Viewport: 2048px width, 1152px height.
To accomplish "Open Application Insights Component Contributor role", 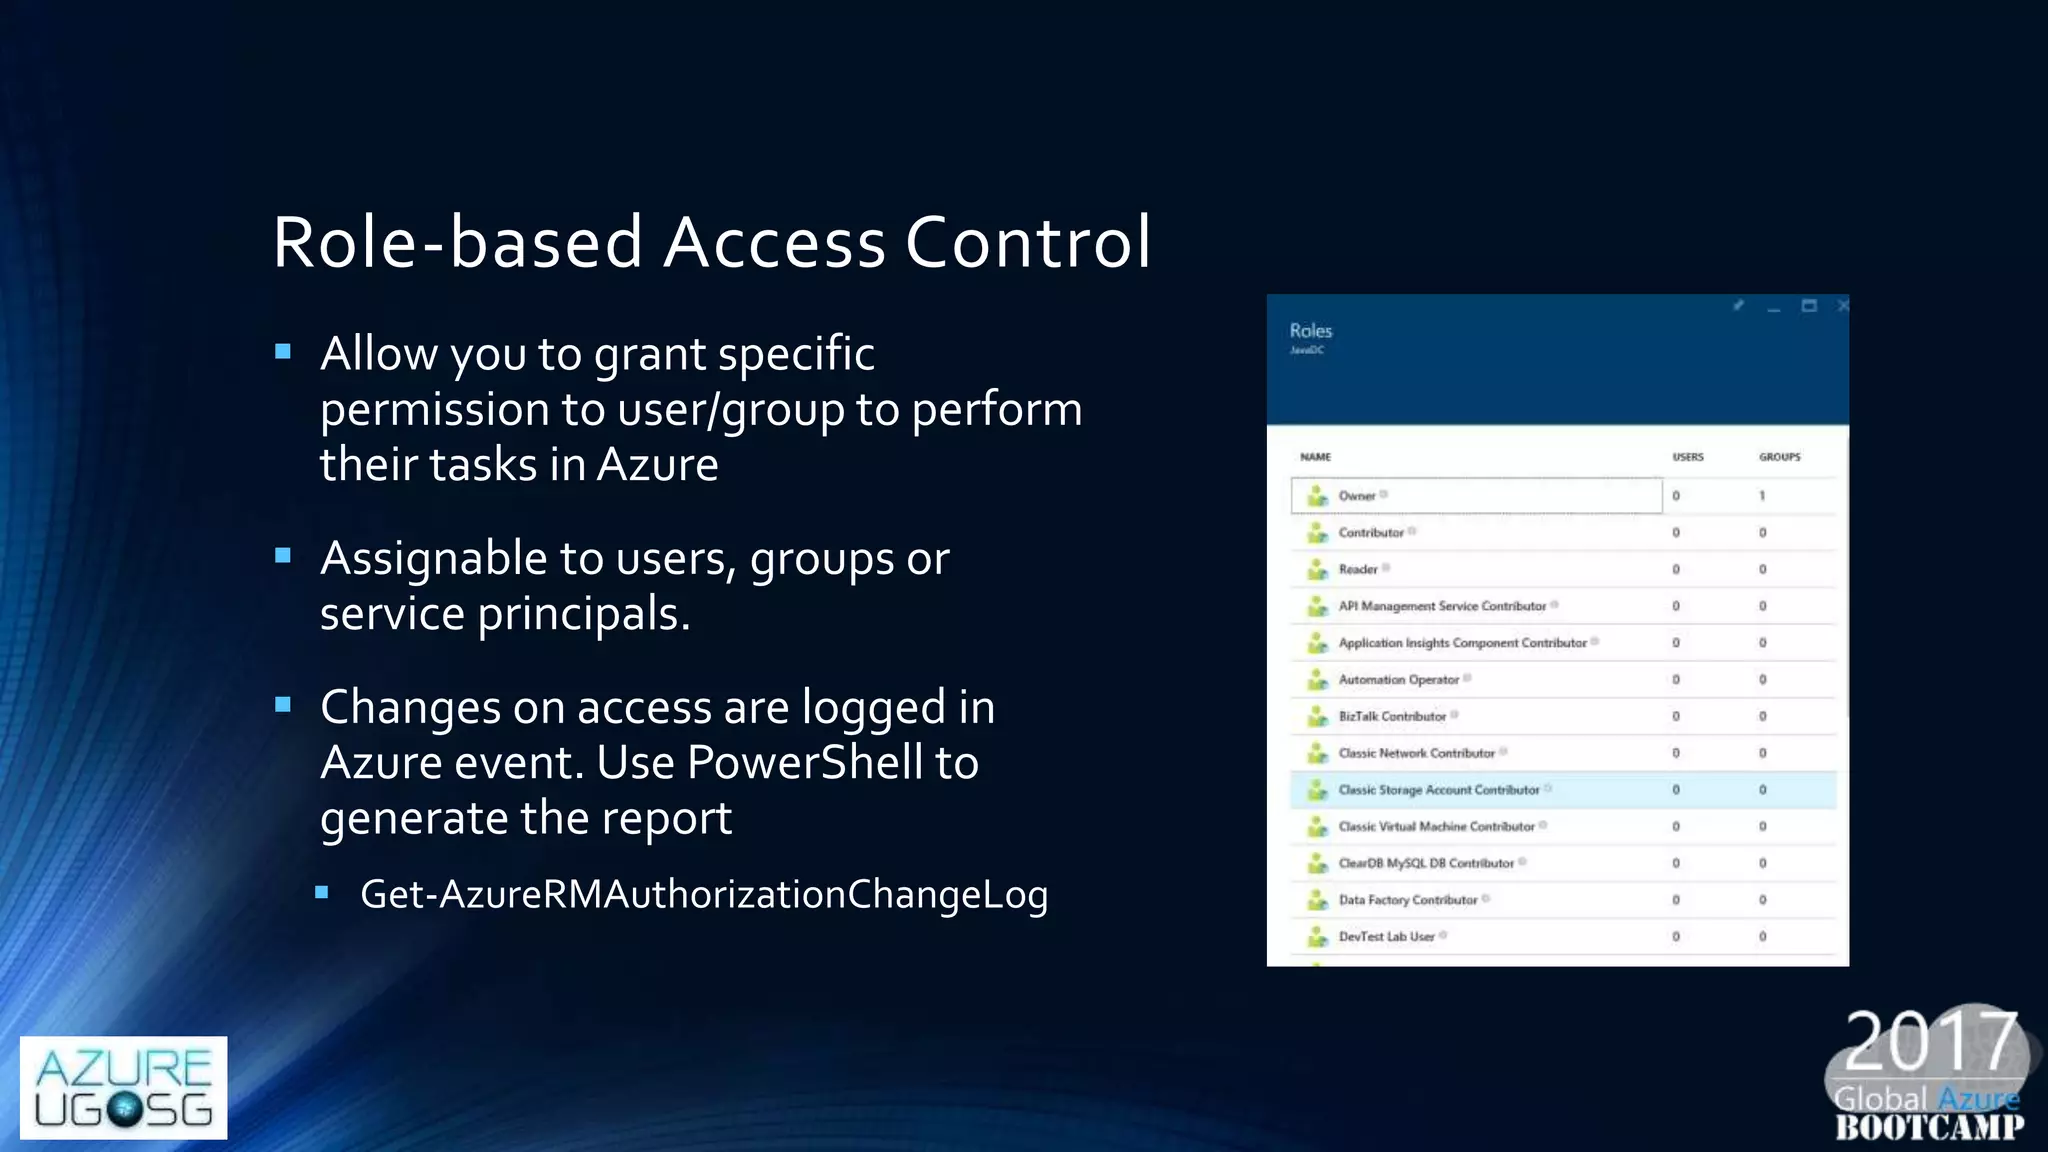I will [x=1463, y=643].
